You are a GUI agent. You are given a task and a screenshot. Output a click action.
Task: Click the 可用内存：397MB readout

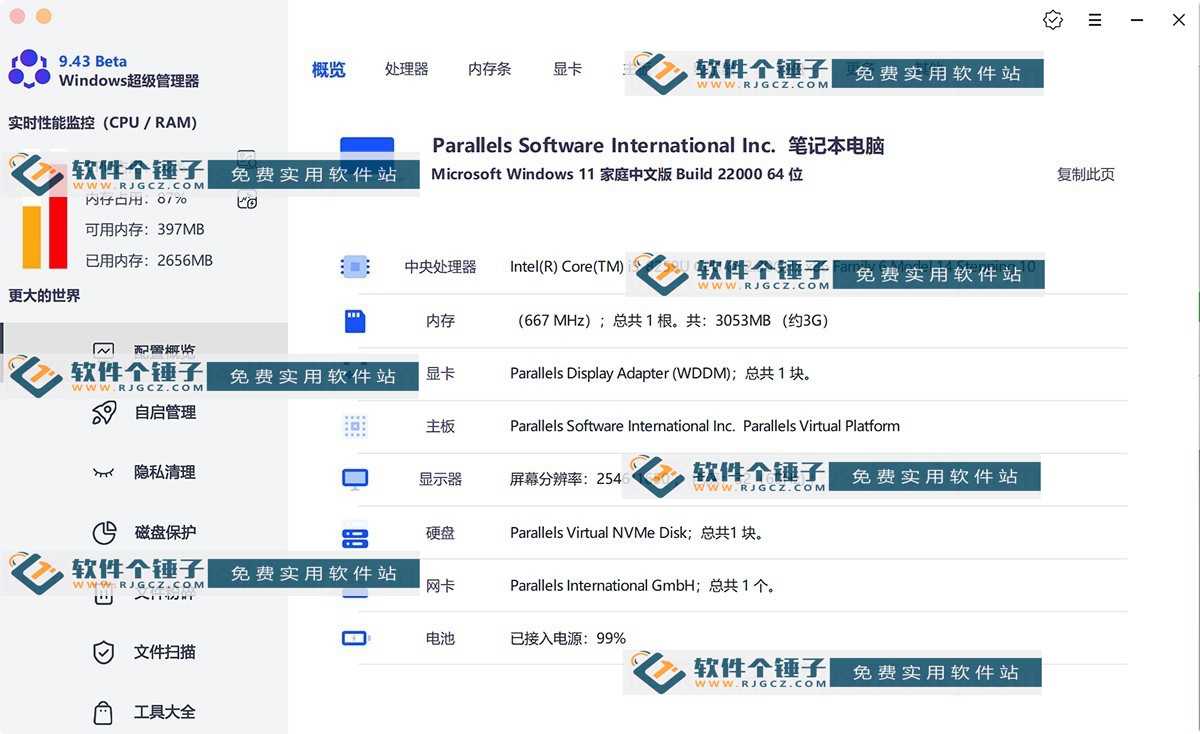click(145, 229)
